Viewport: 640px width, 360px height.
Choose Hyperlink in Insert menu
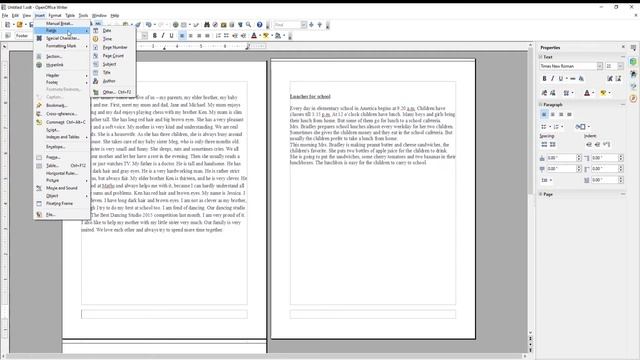[x=55, y=65]
